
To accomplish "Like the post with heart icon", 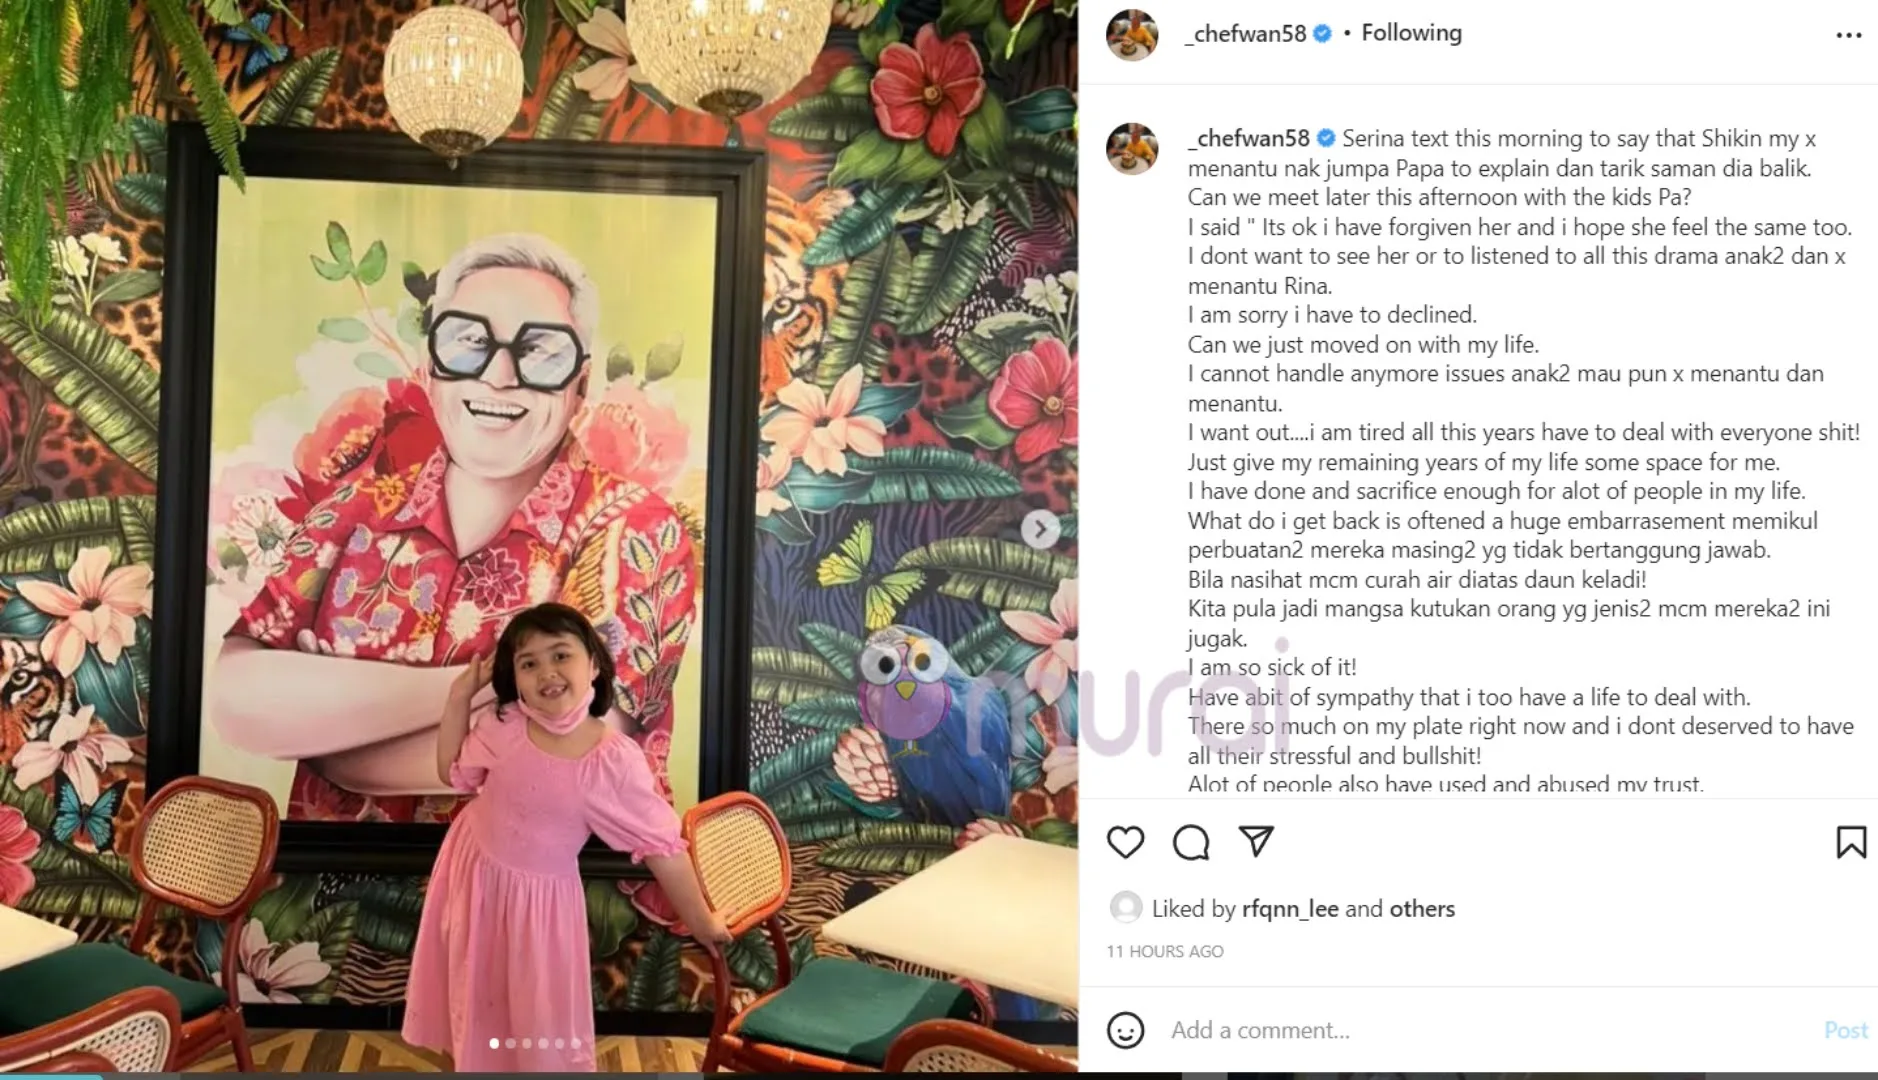I will click(x=1125, y=842).
